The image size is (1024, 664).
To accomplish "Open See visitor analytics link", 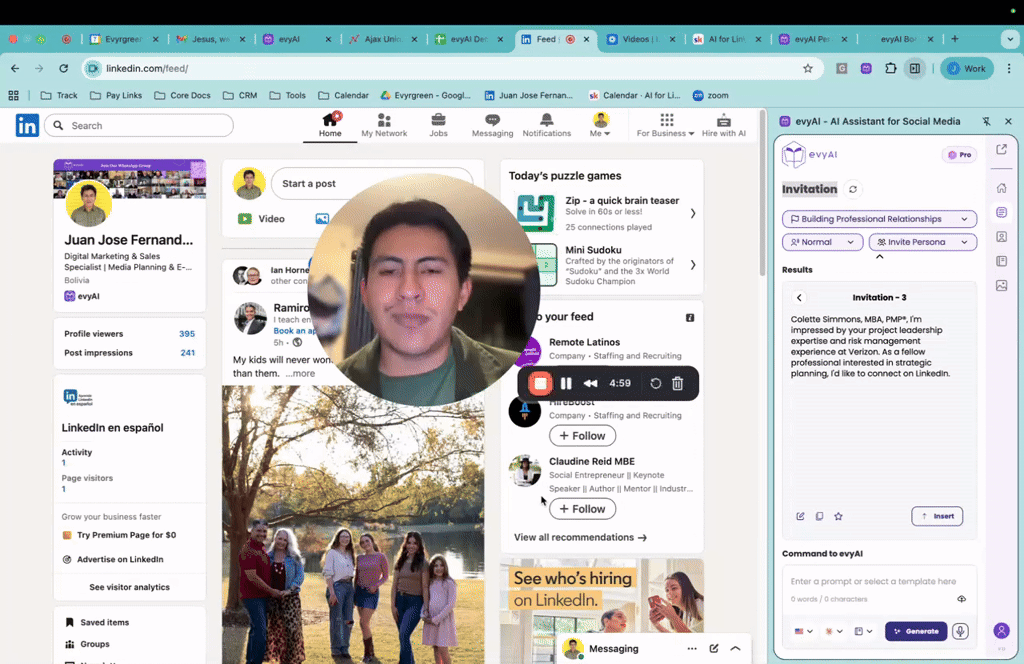I will [x=129, y=587].
